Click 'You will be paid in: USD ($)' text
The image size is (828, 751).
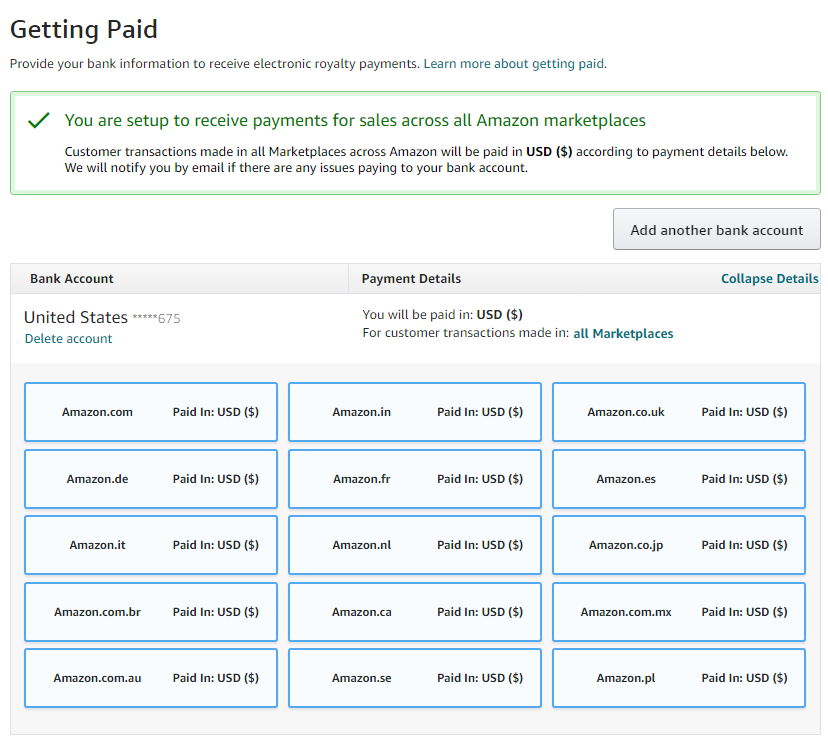[x=443, y=315]
